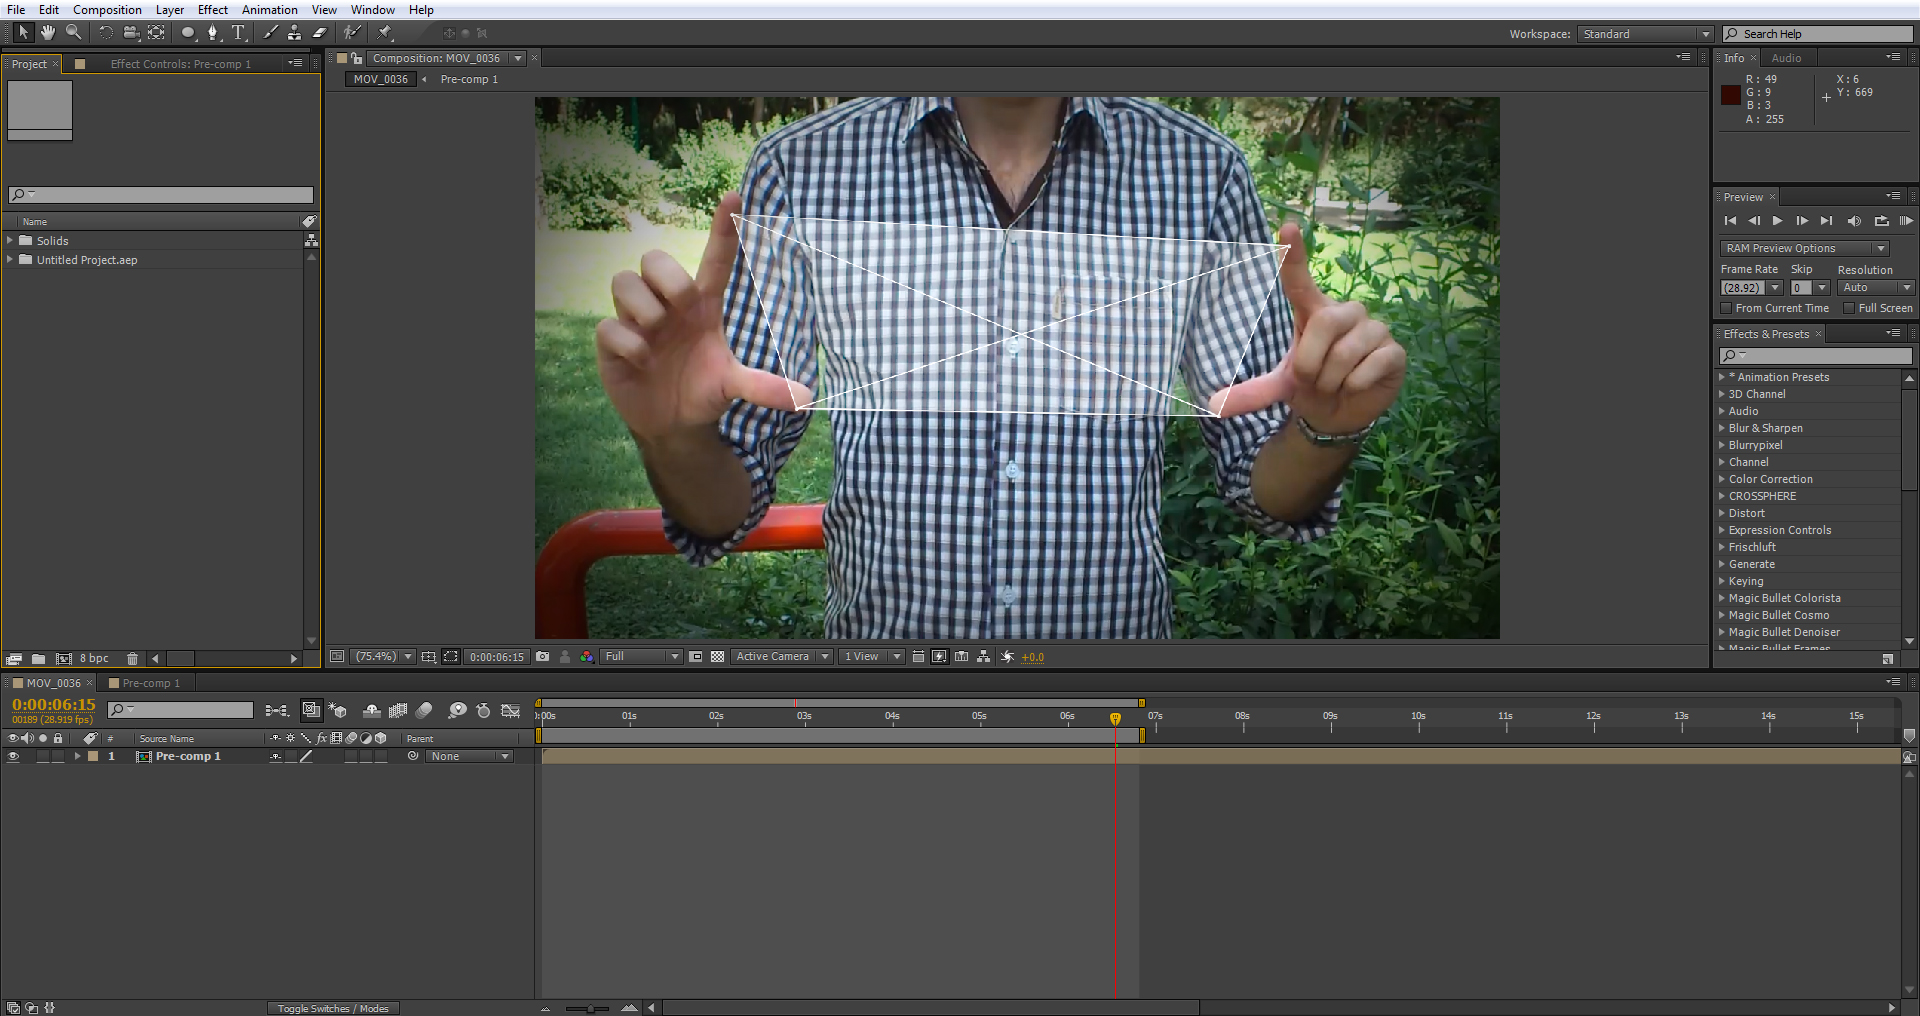Image resolution: width=1920 pixels, height=1016 pixels.
Task: Select the Puppet Pin tool
Action: pos(384,32)
